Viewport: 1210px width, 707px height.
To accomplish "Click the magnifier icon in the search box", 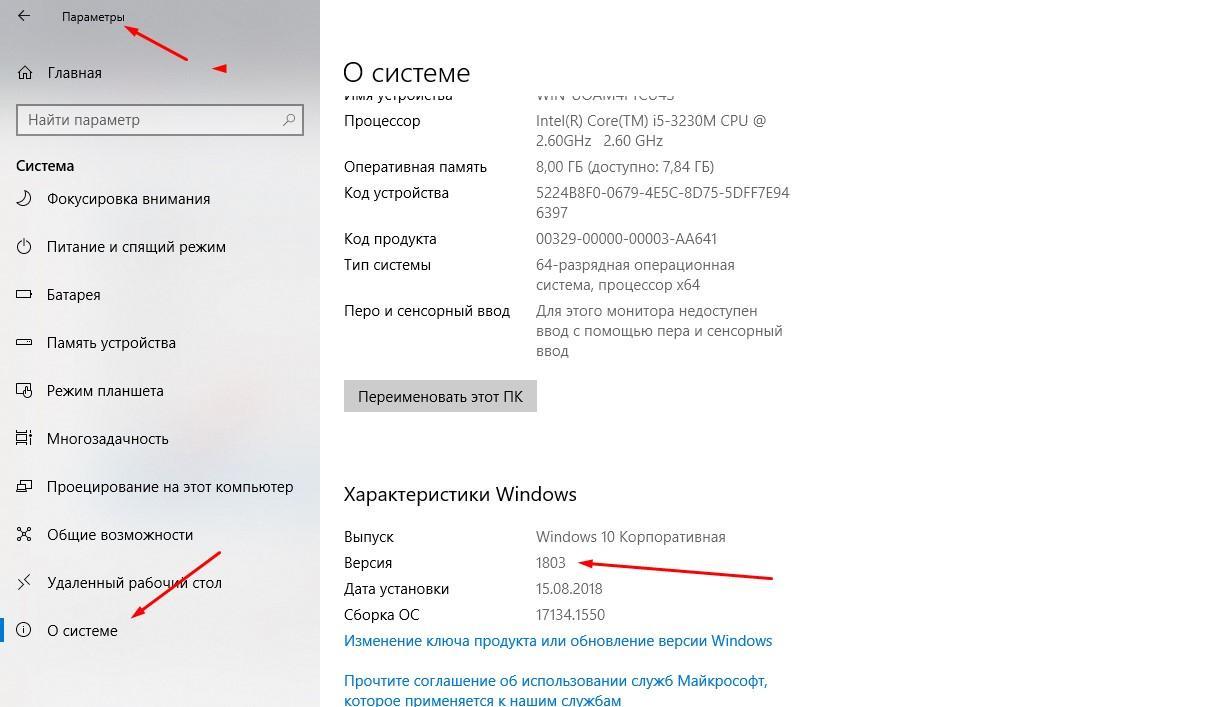I will [289, 119].
